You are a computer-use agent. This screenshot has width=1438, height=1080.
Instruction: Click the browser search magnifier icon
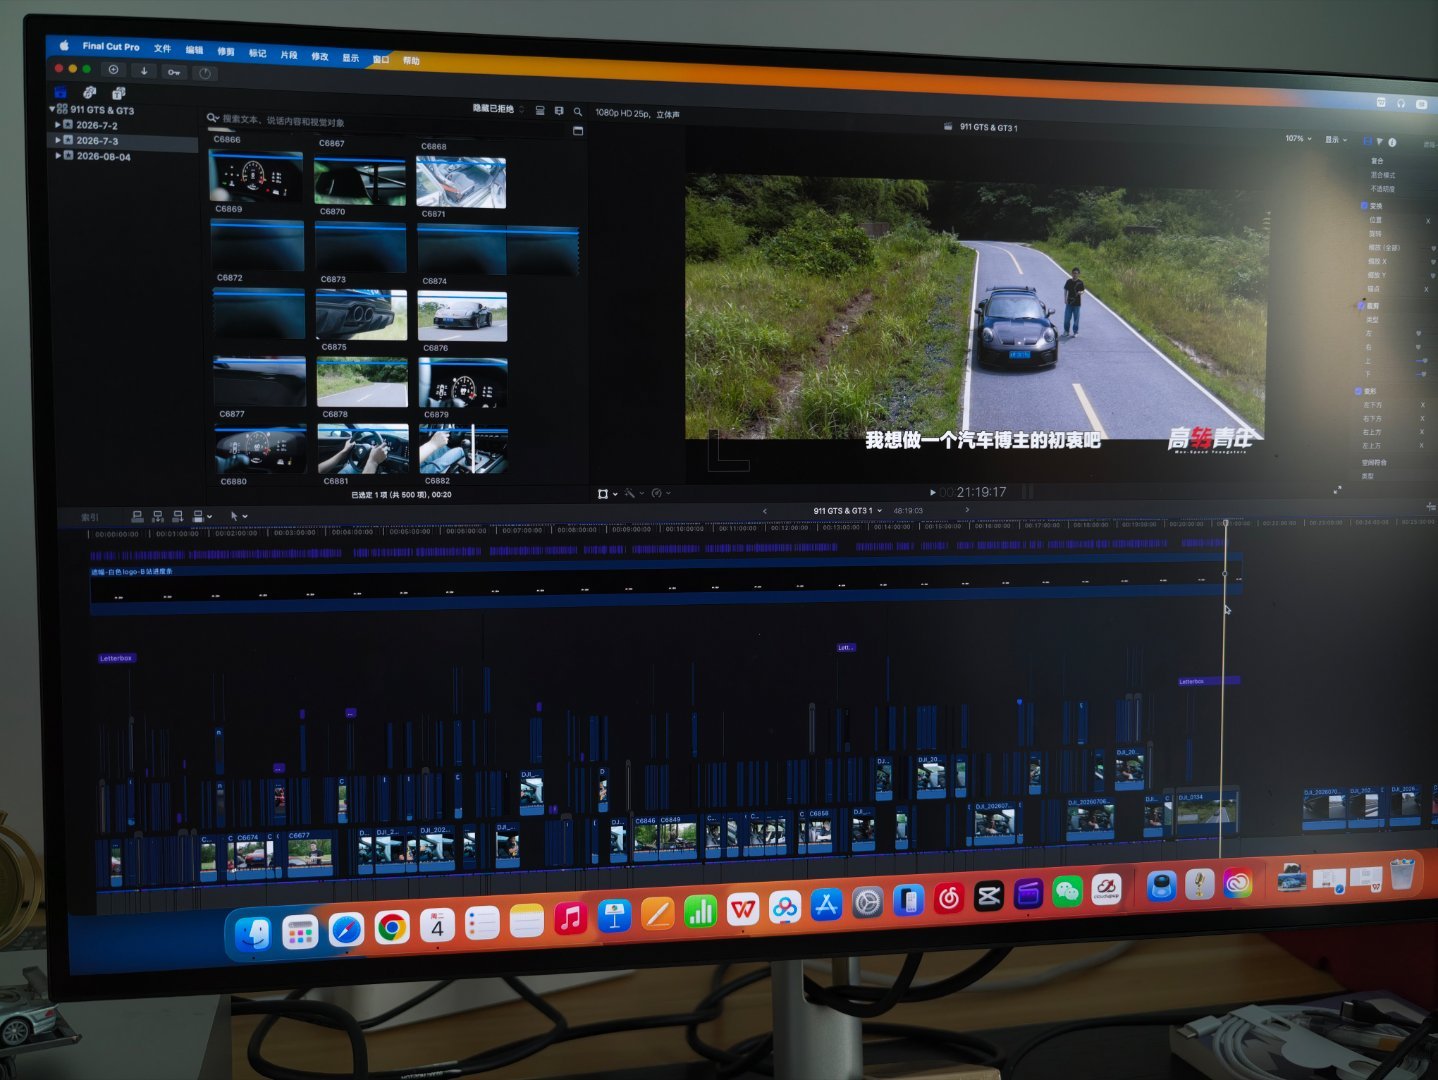[x=577, y=112]
